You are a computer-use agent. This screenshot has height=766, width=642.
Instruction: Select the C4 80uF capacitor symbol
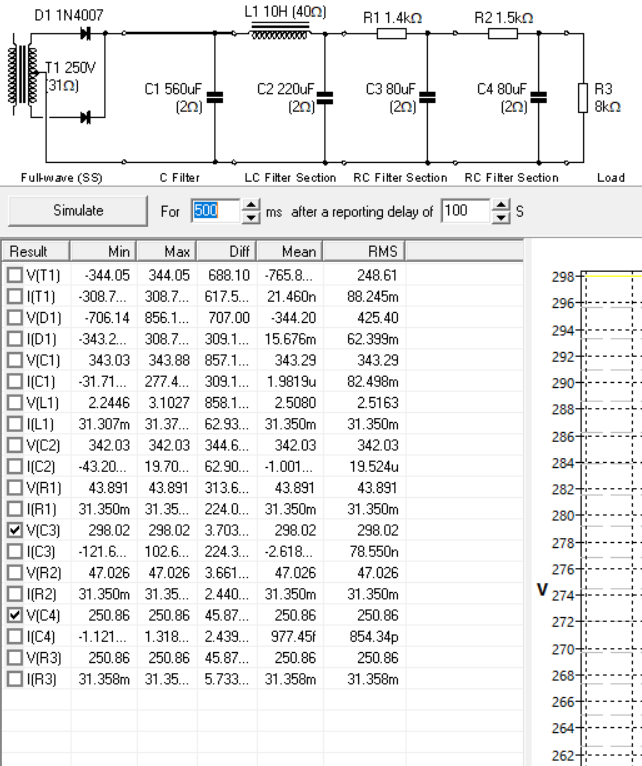pos(539,97)
